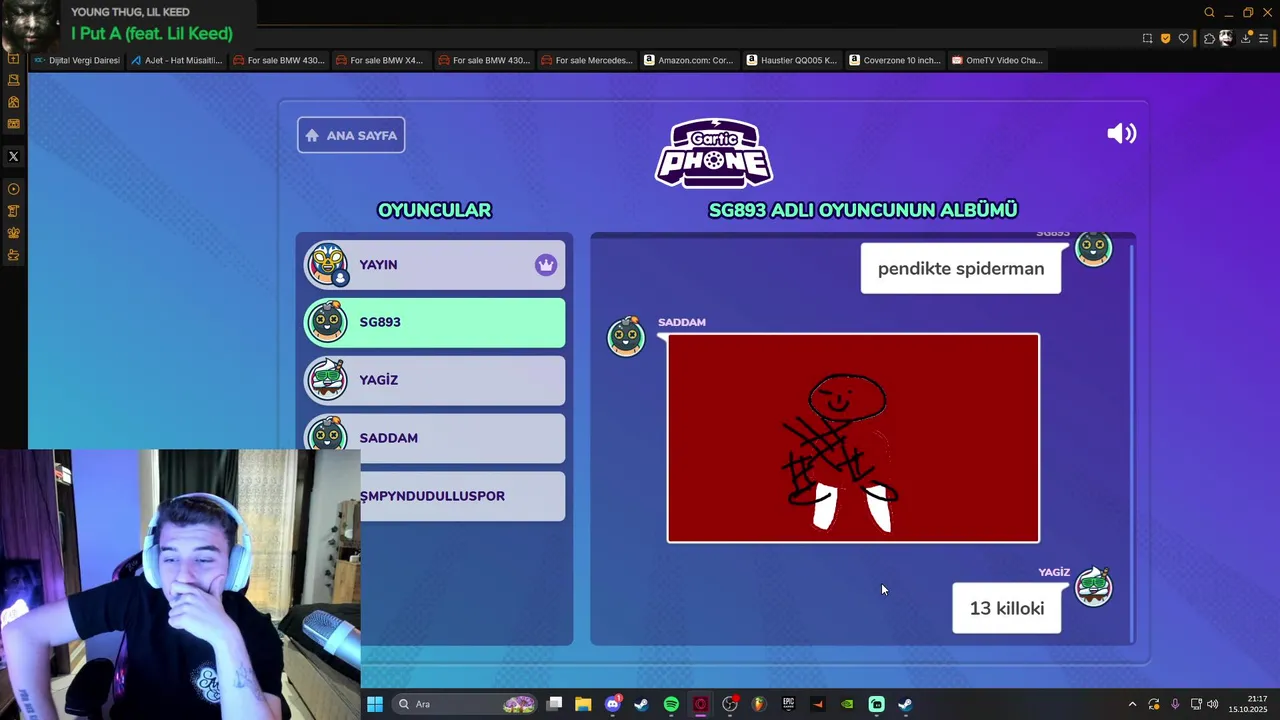Click YAYIN's masked wrestler avatar

click(327, 264)
